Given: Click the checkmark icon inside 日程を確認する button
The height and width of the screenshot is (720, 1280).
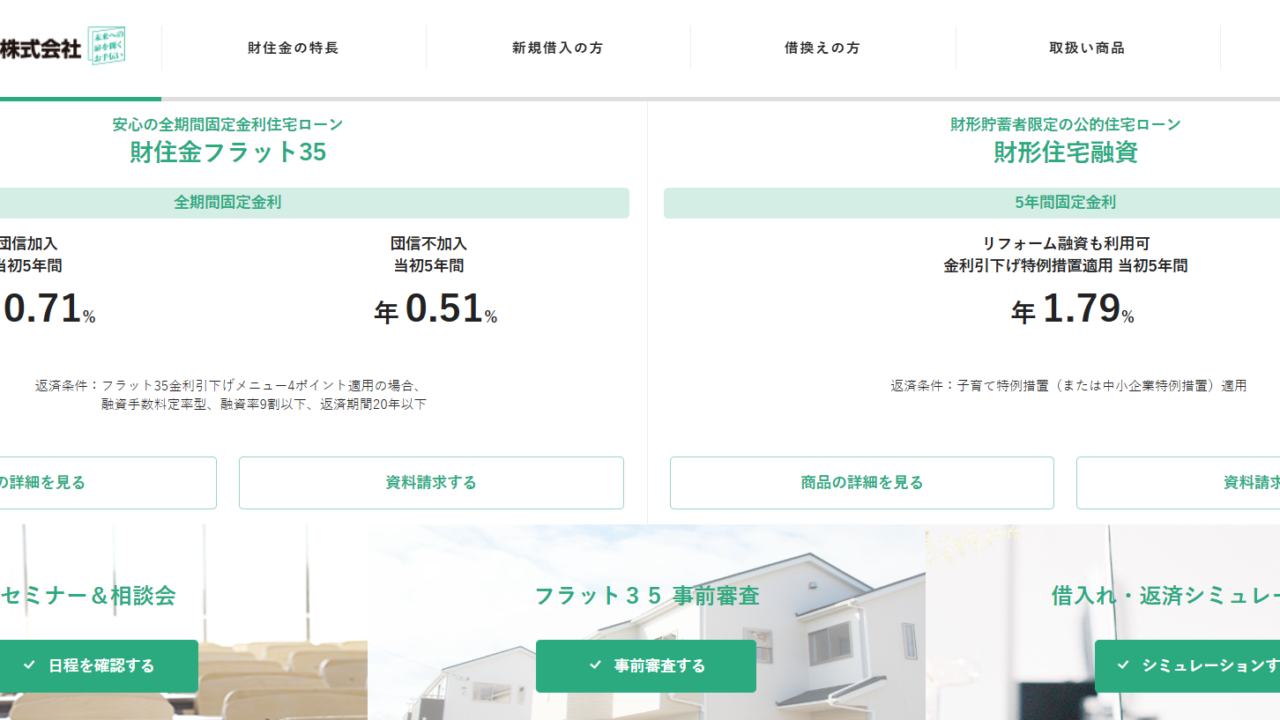Looking at the screenshot, I should (27, 665).
